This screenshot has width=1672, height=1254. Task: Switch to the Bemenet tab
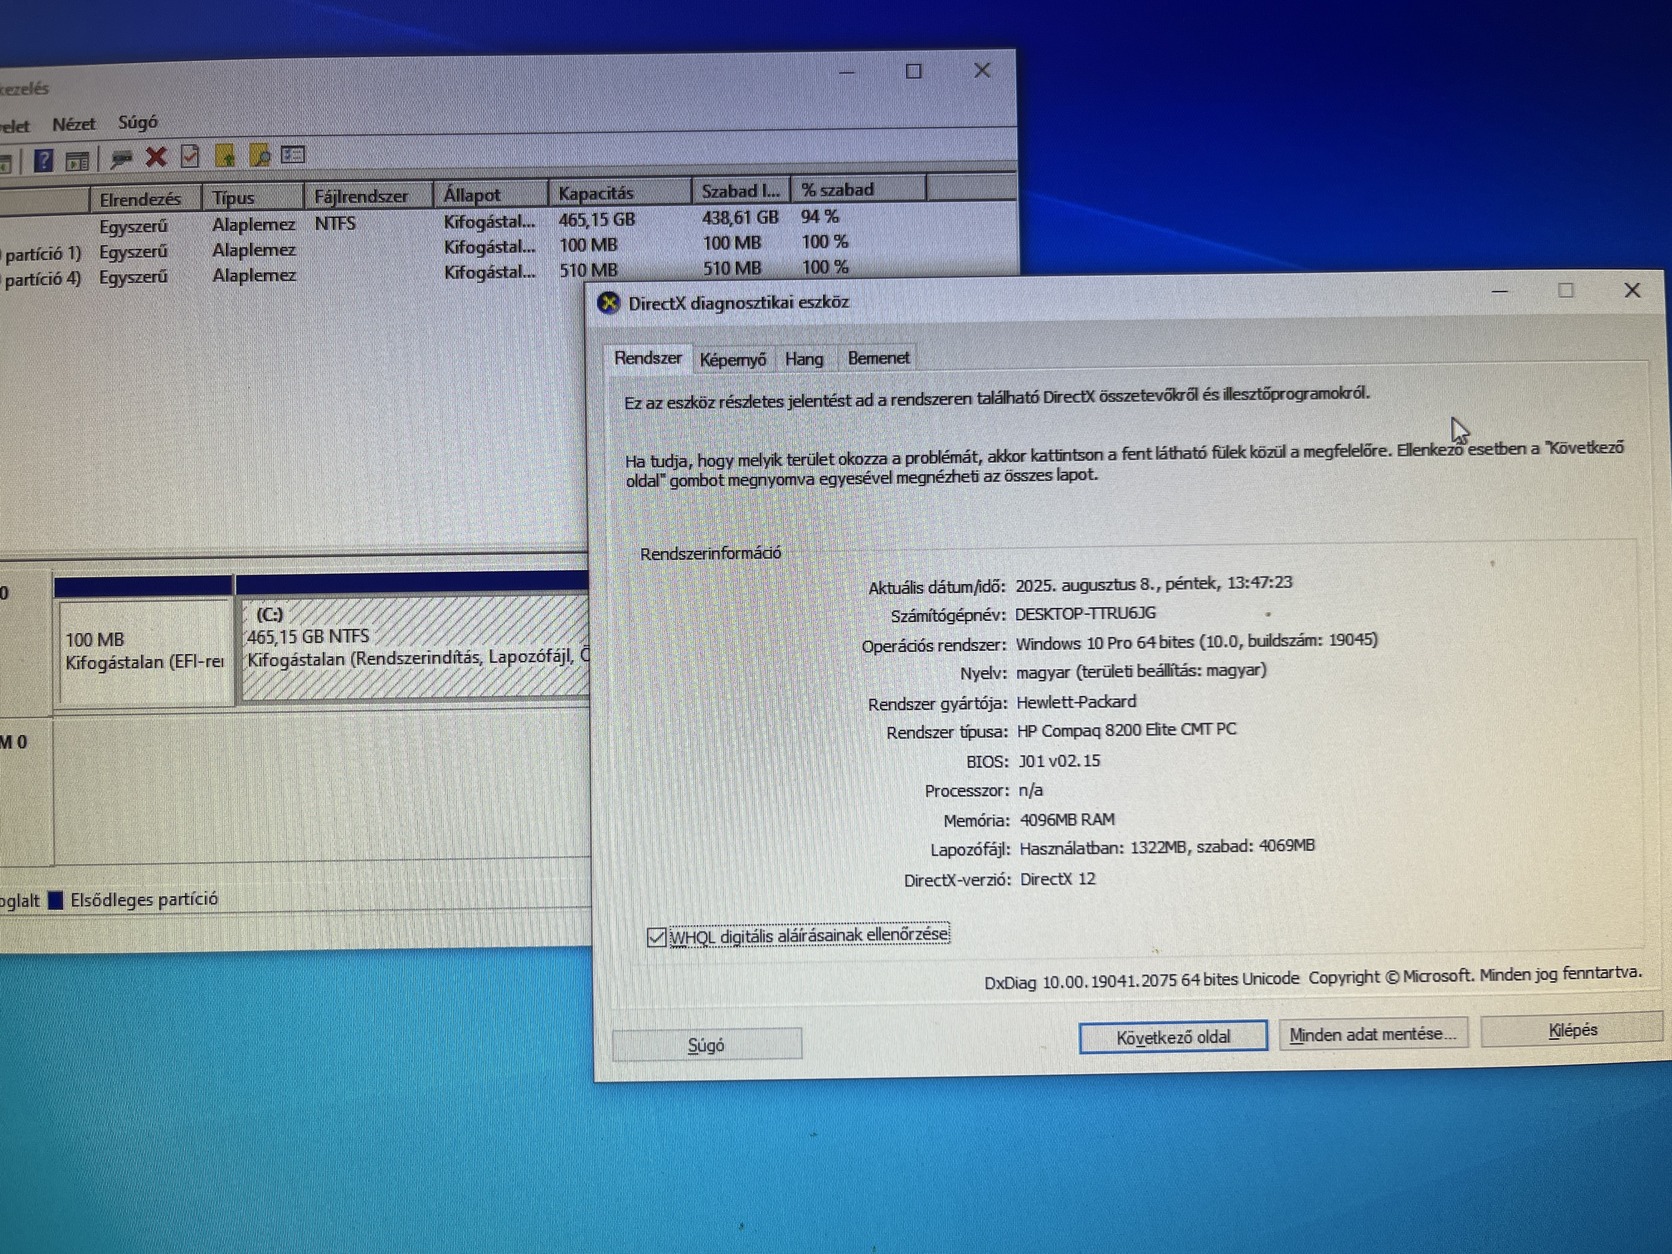(878, 357)
